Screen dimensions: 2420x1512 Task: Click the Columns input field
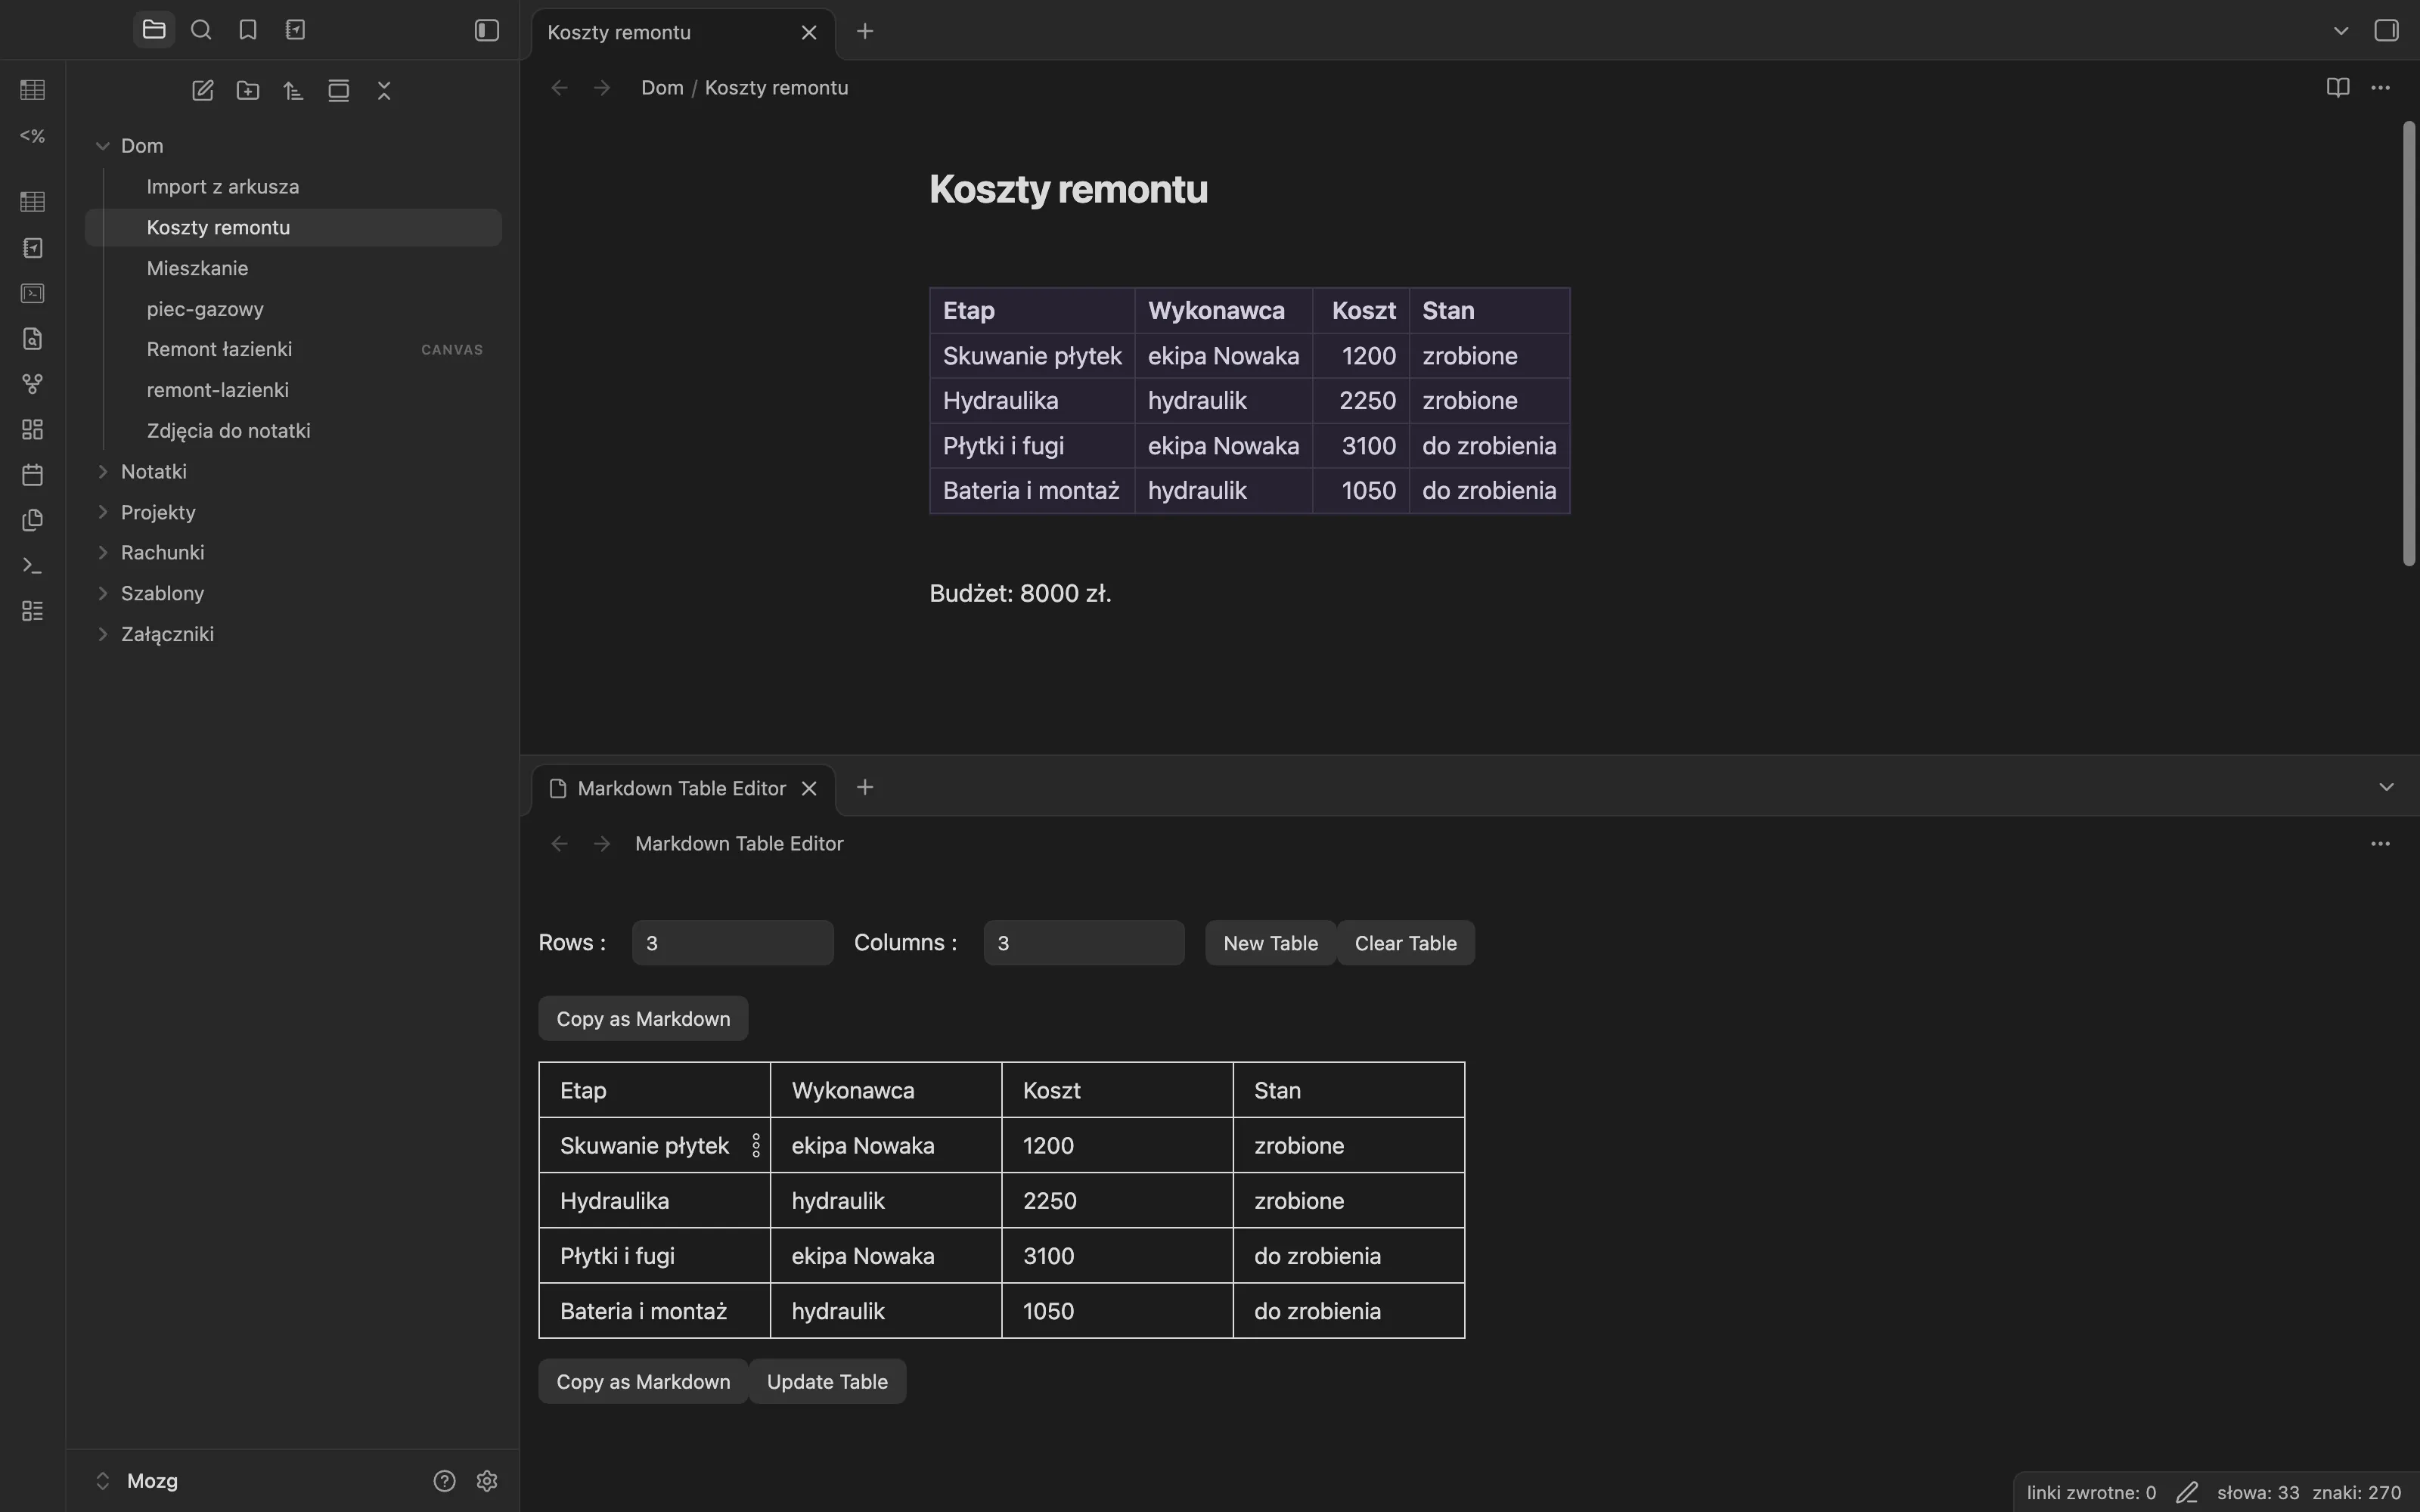coord(1084,943)
